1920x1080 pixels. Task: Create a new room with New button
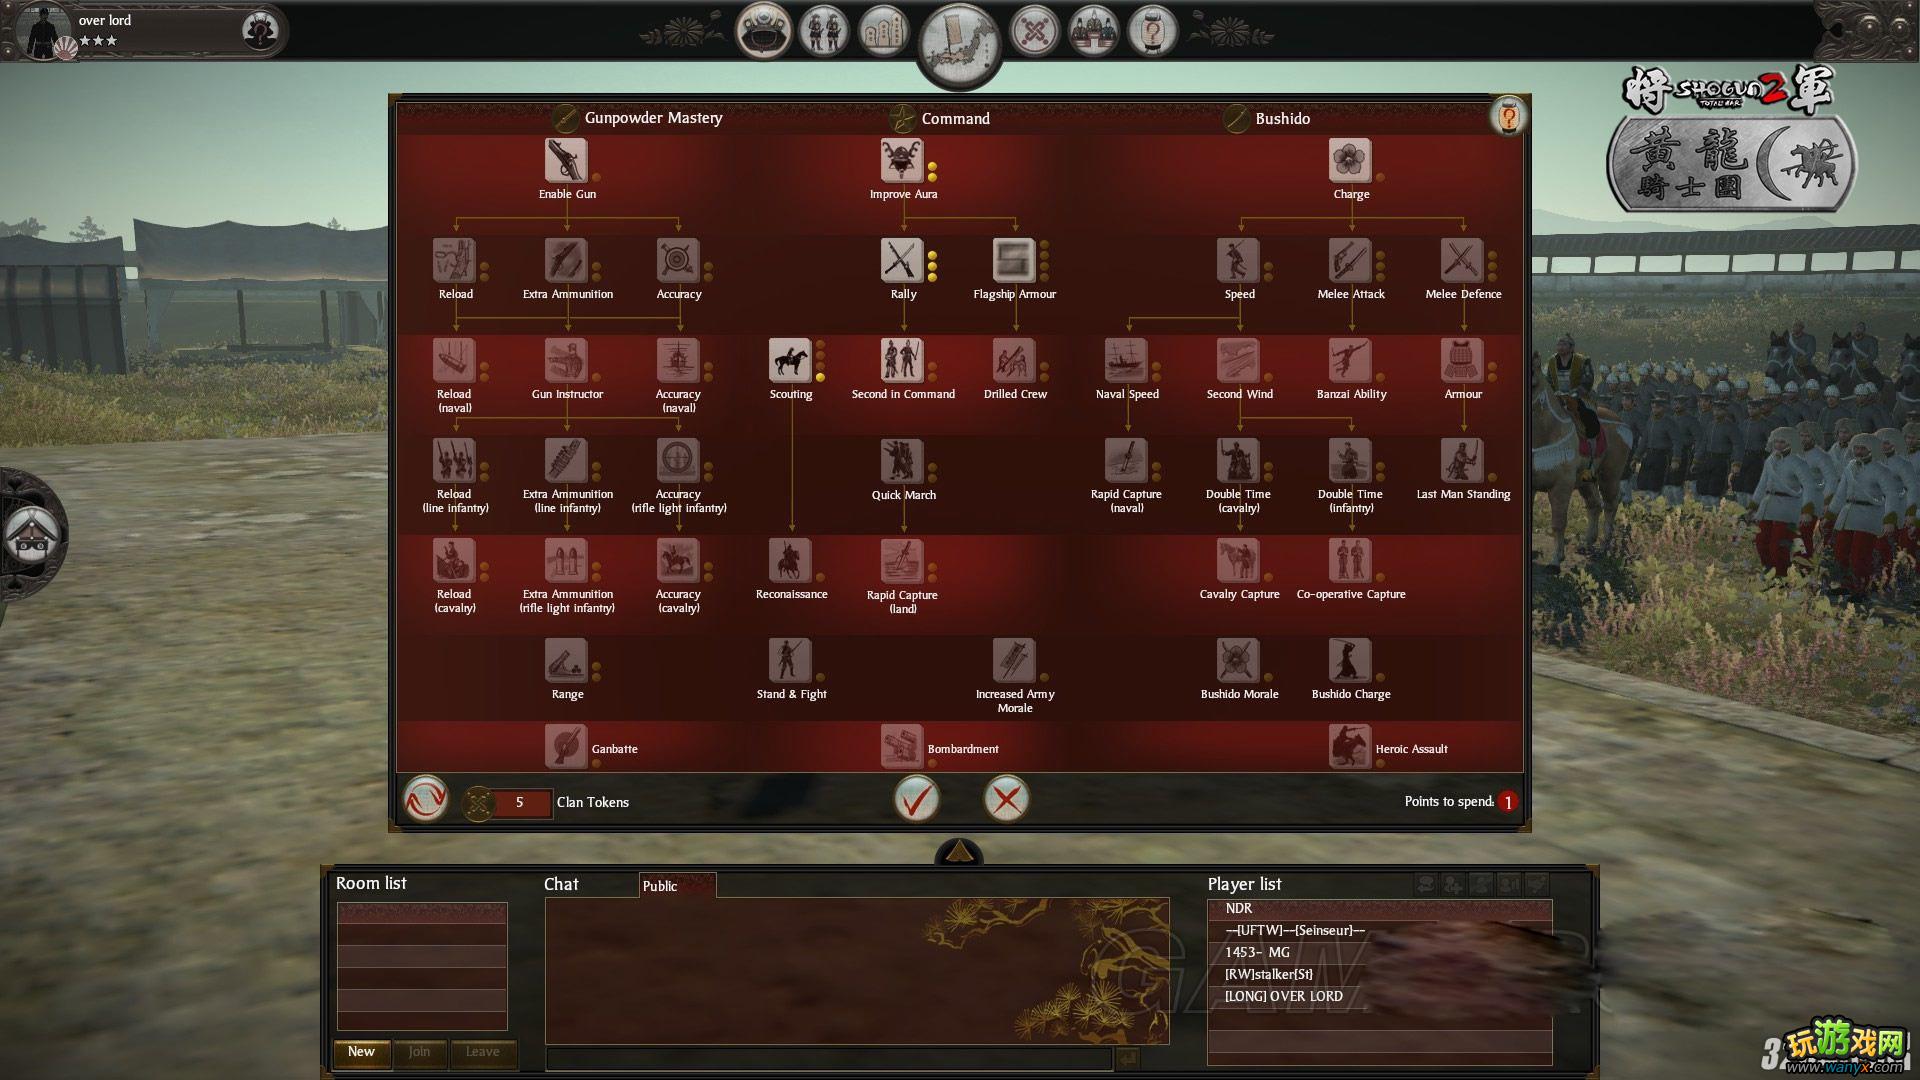[361, 1052]
